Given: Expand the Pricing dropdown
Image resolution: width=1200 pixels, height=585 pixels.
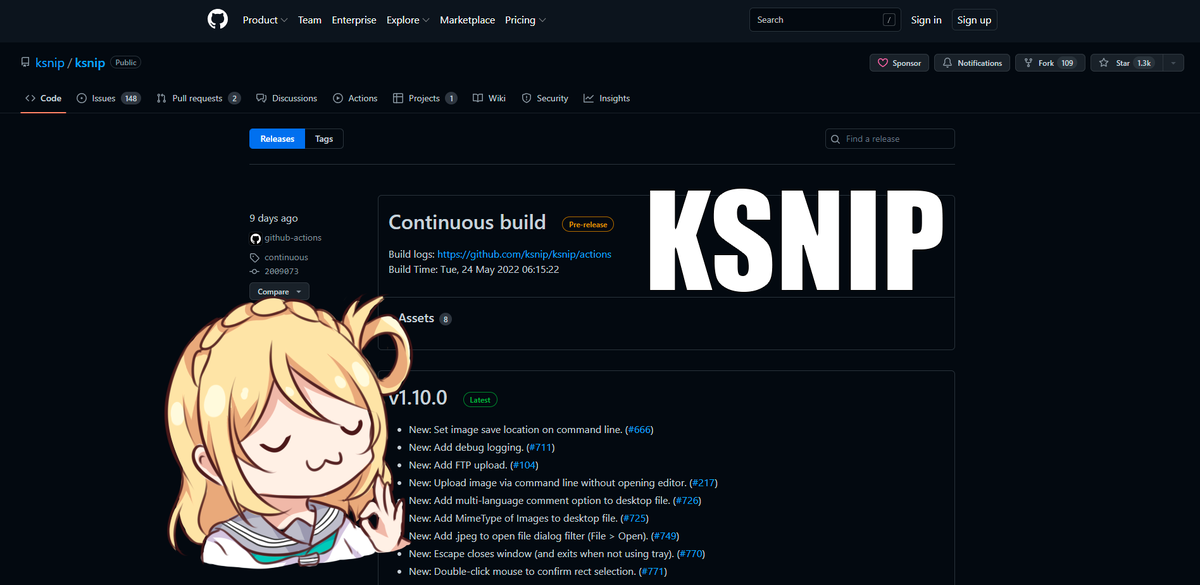Looking at the screenshot, I should [524, 20].
